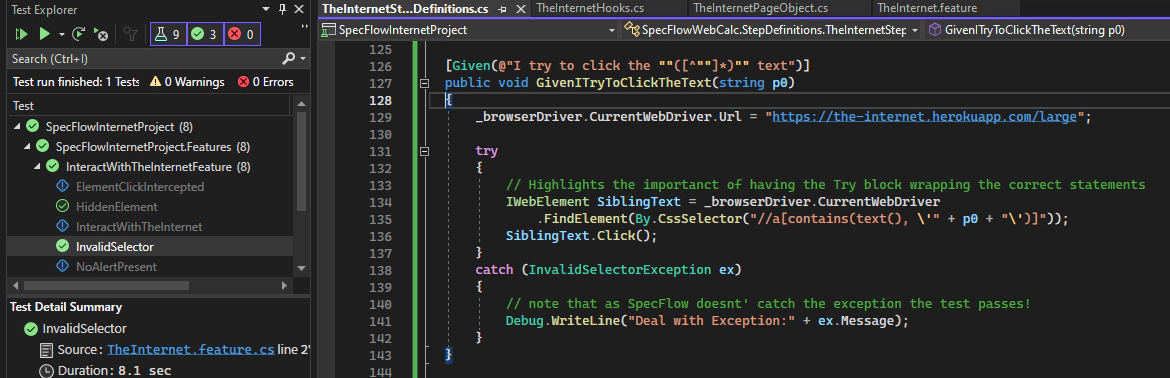Screen dimensions: 1170x378
Task: Click 'Test run finished: 1 Tests' status text
Action: pos(76,82)
